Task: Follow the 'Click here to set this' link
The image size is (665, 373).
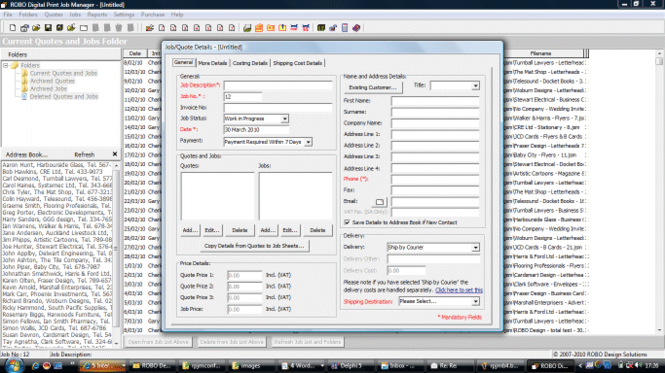Action: (x=459, y=290)
